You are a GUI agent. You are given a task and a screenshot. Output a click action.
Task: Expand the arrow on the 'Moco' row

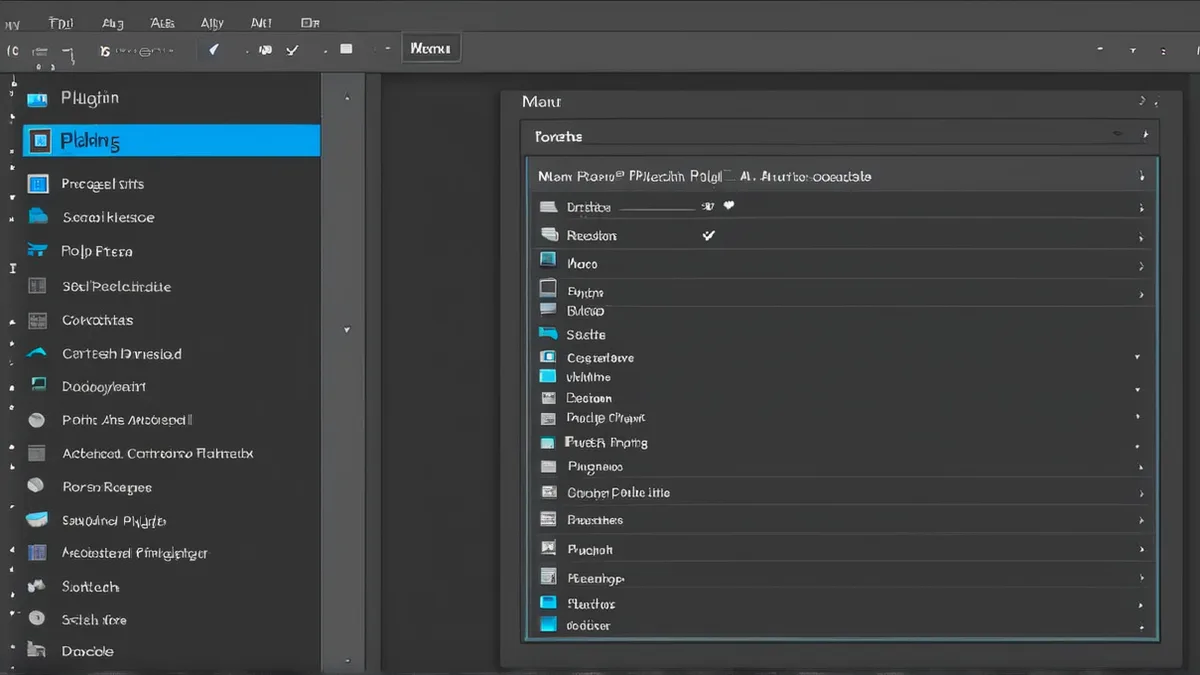tap(1141, 267)
